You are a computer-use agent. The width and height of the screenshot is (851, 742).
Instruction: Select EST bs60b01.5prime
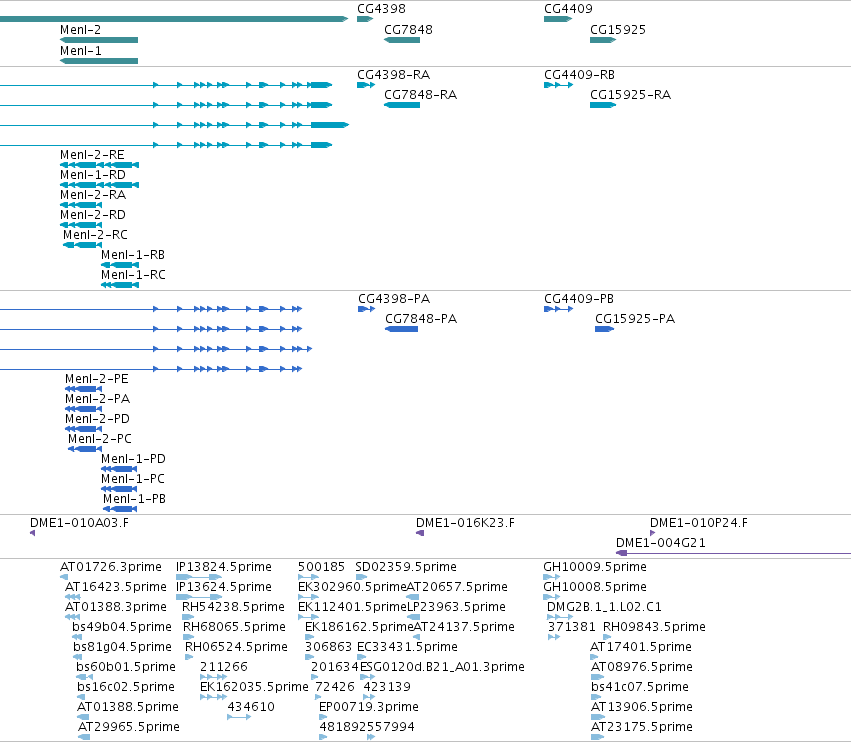coord(84,677)
